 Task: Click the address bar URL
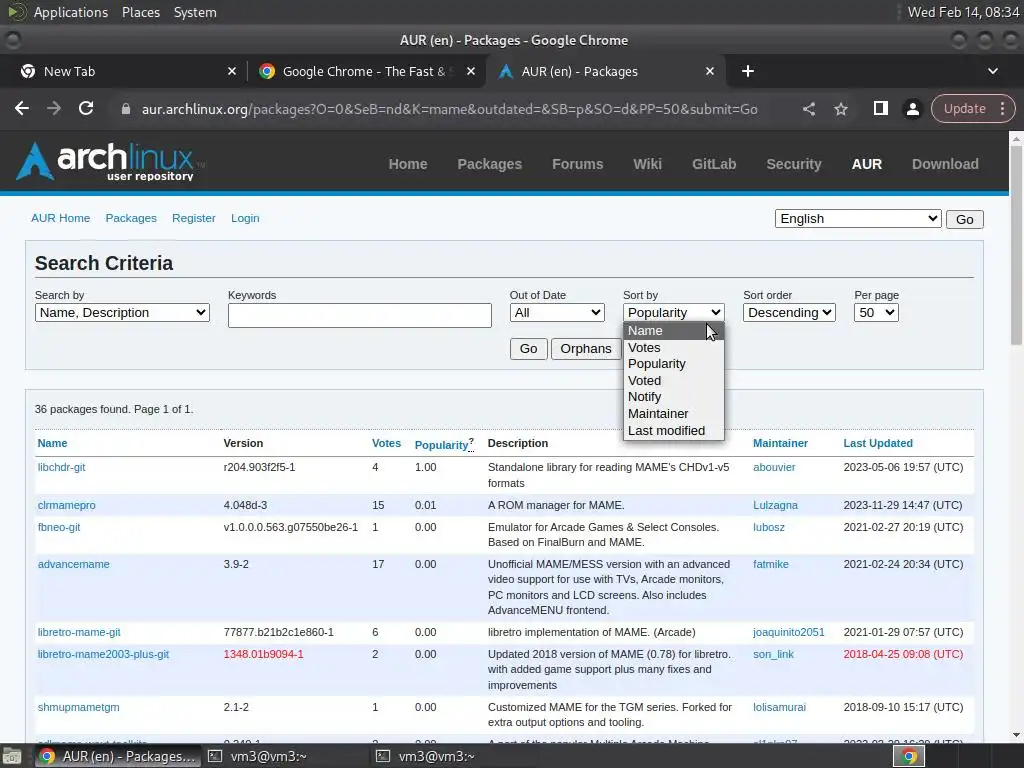click(449, 109)
